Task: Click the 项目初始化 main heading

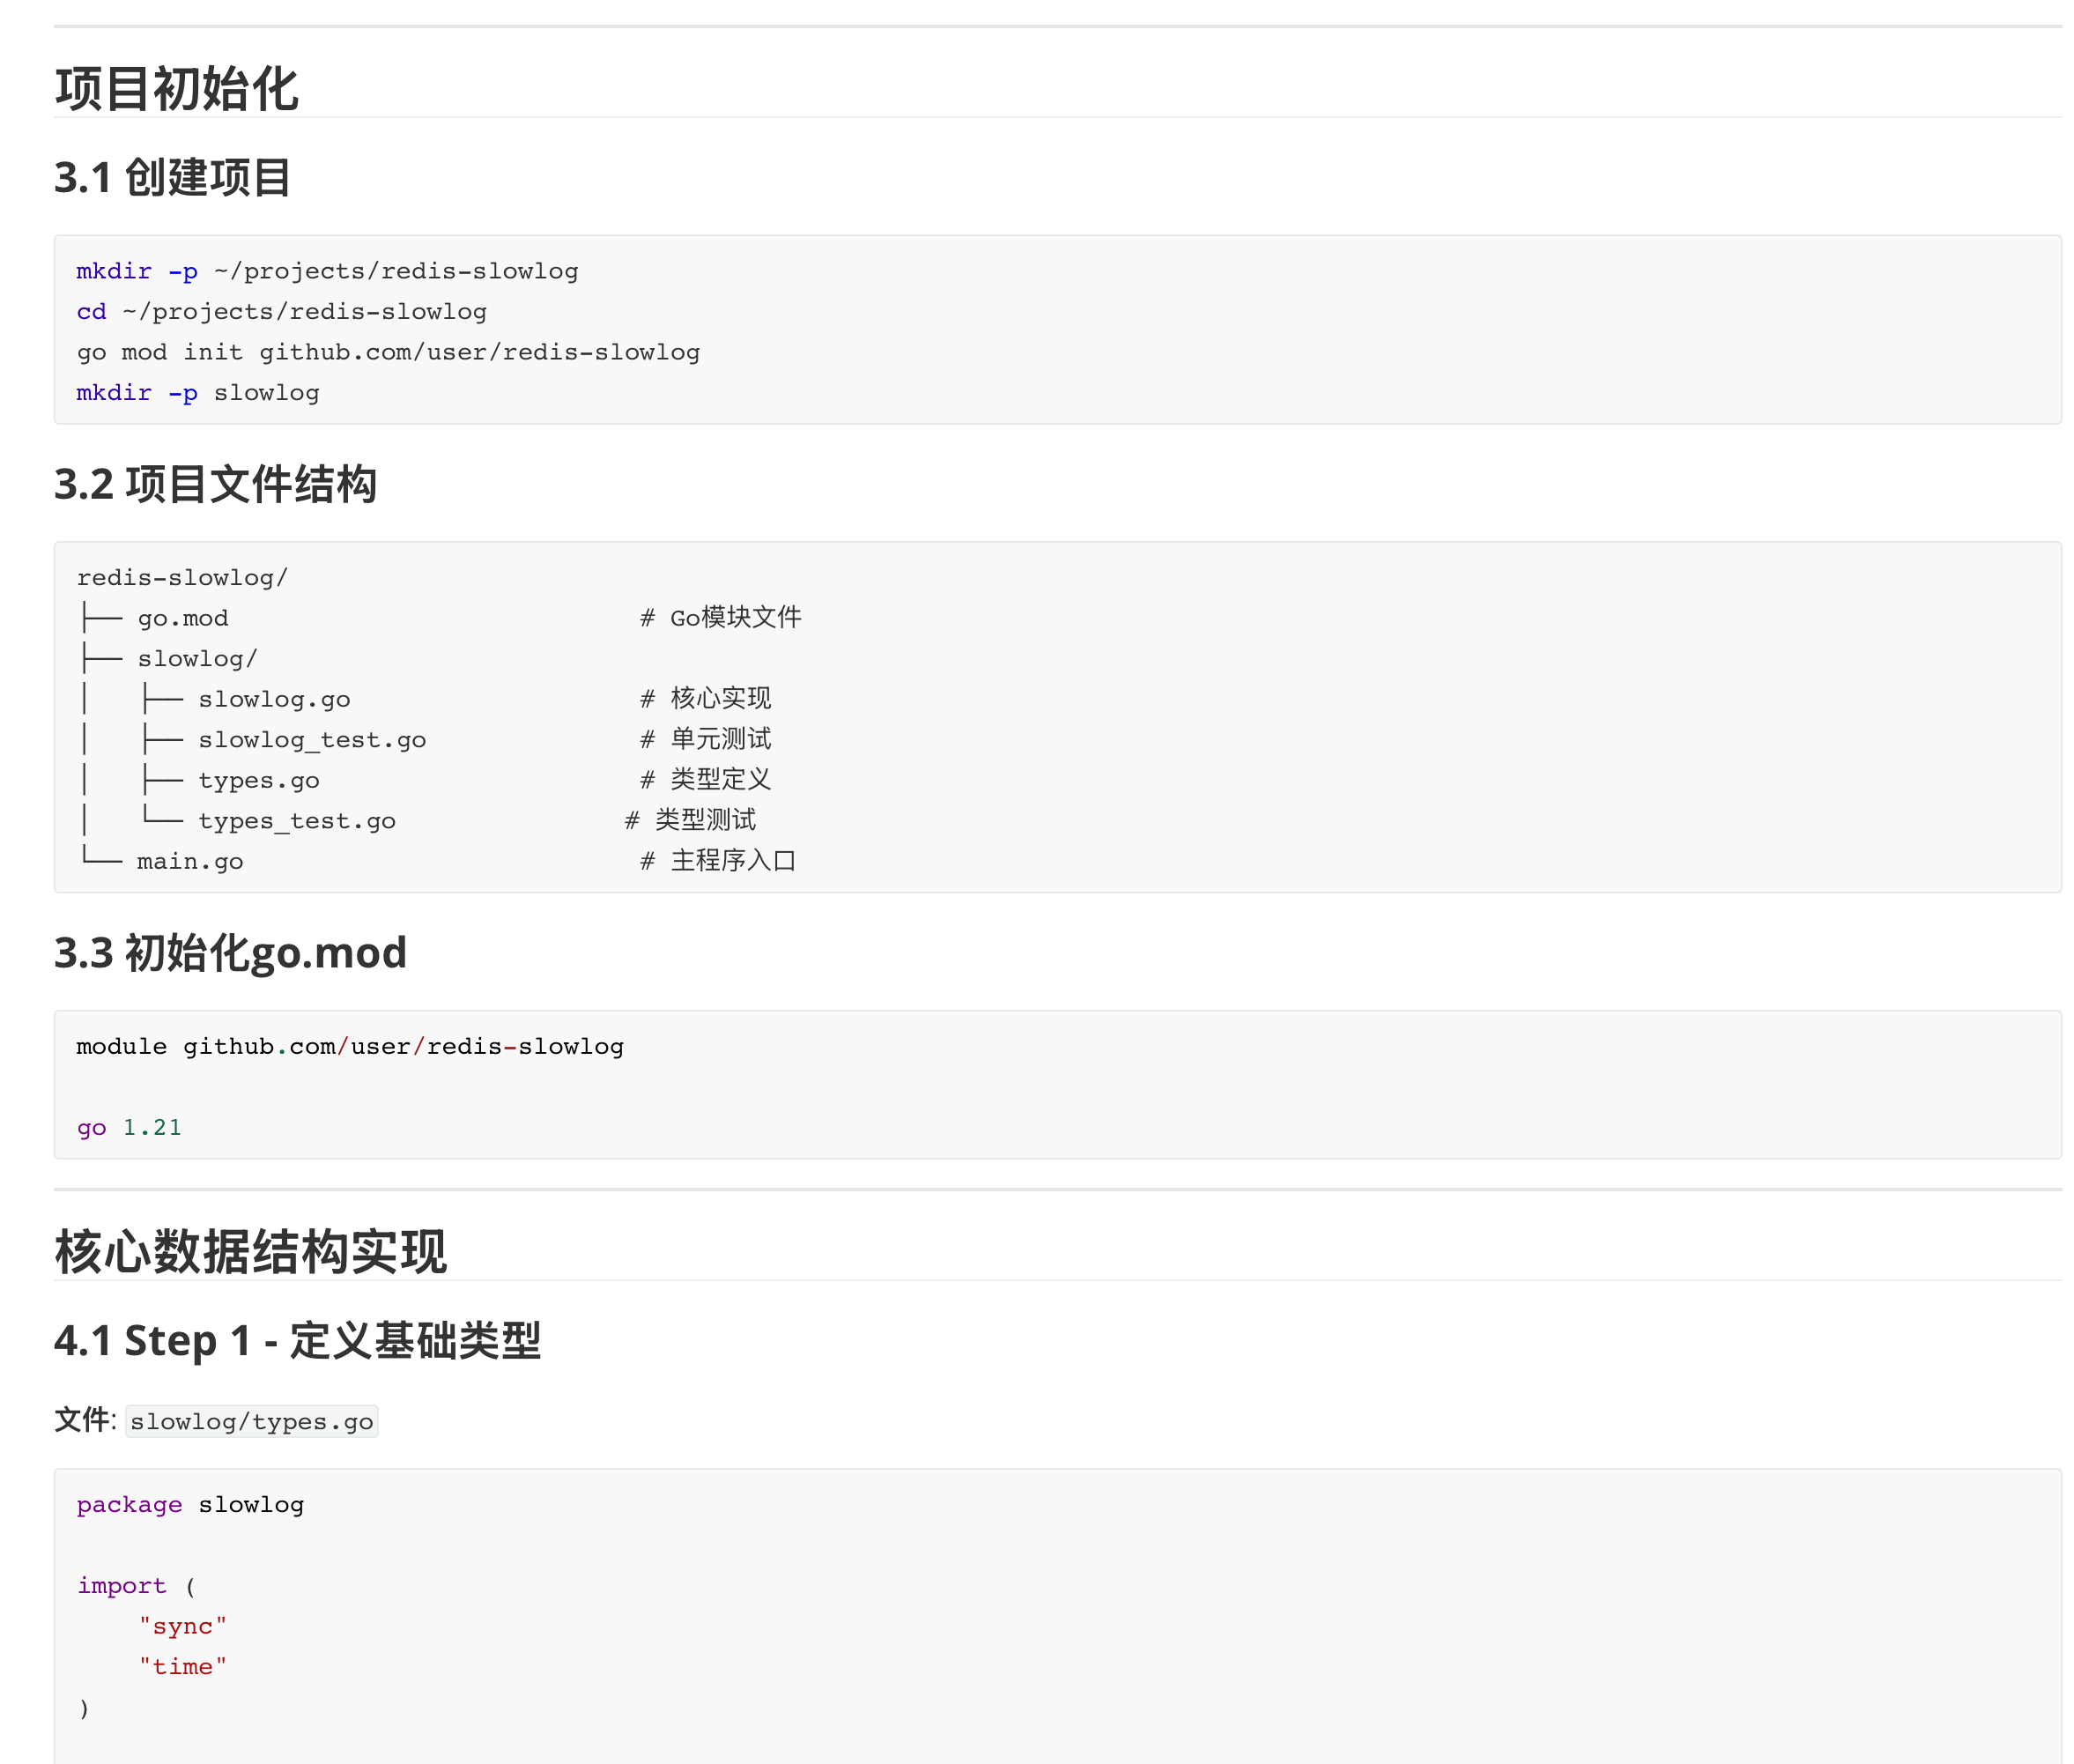Action: (x=176, y=89)
